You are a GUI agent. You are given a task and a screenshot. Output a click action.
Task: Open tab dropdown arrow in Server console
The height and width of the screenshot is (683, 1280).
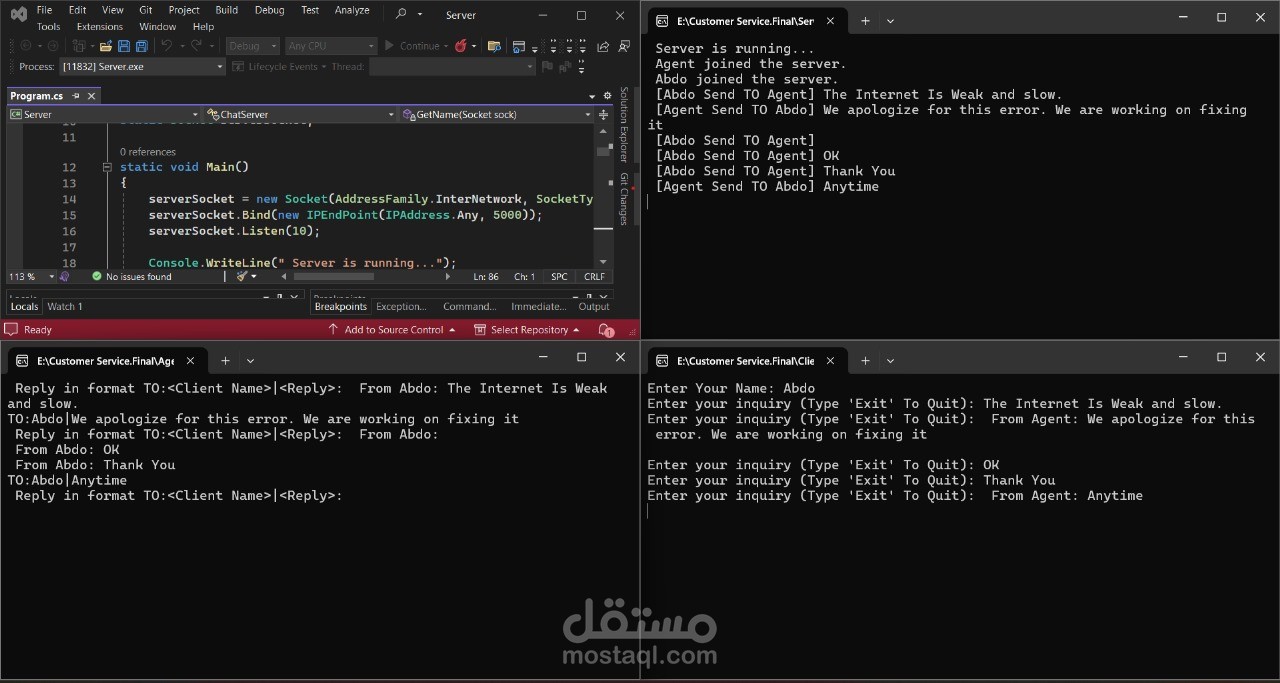(x=890, y=20)
